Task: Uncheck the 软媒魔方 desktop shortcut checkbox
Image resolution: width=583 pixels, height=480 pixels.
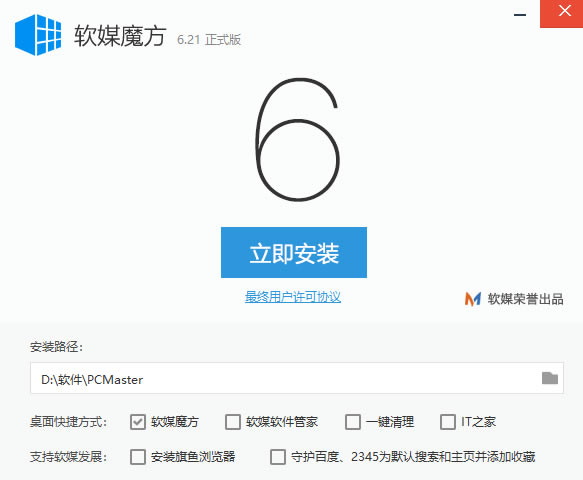Action: (x=138, y=422)
